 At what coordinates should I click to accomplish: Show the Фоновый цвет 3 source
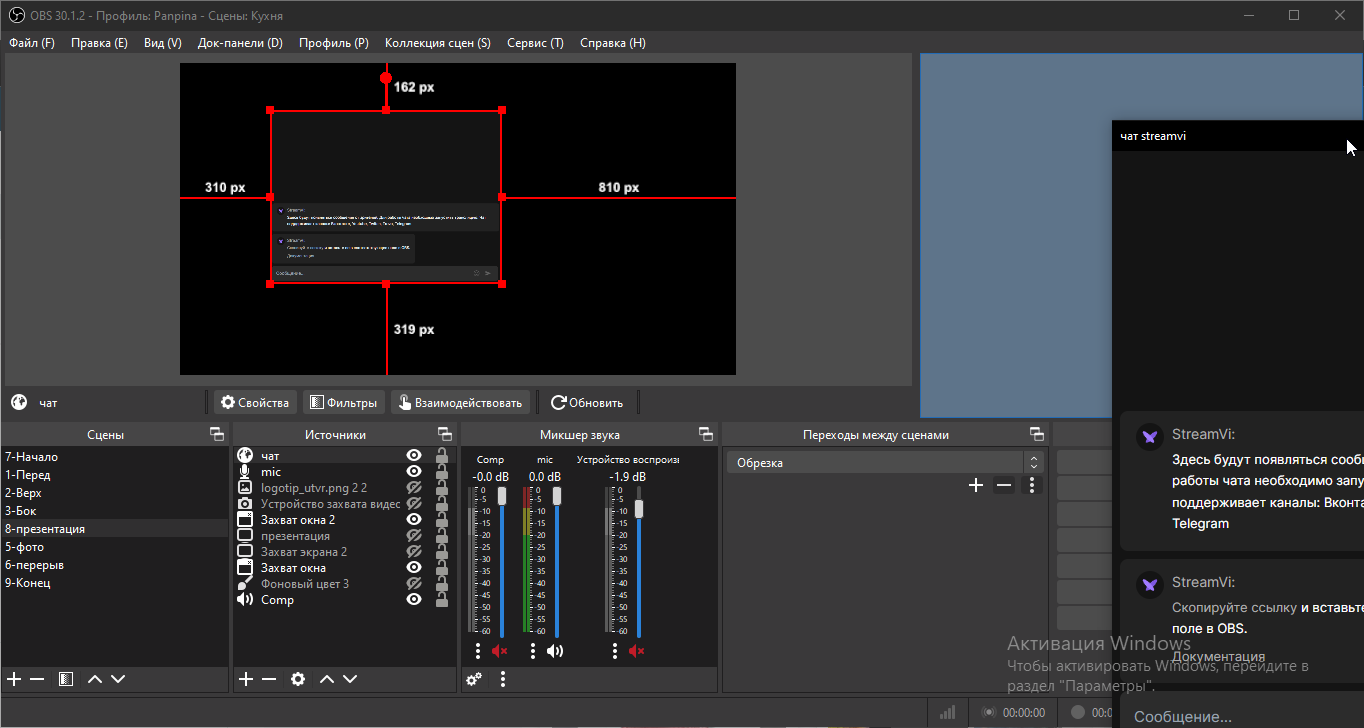tap(414, 584)
